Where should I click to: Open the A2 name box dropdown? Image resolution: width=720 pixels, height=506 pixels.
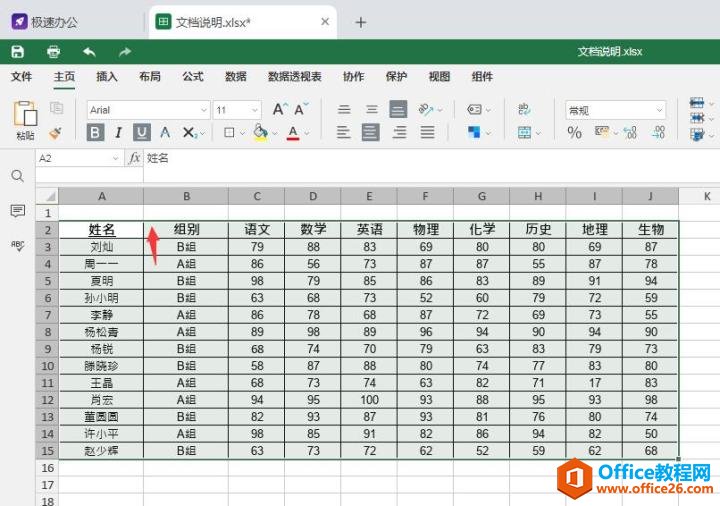pyautogui.click(x=115, y=159)
